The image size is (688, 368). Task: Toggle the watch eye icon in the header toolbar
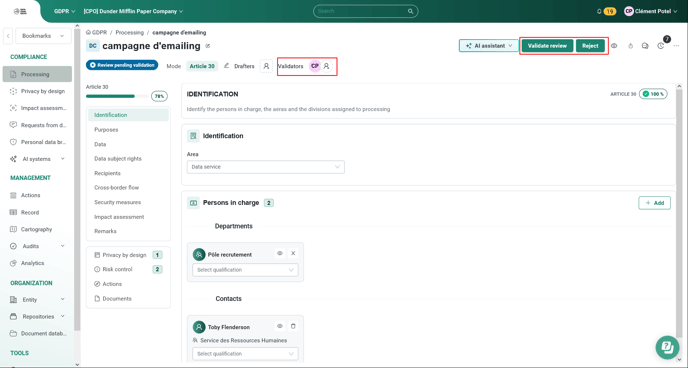click(614, 46)
